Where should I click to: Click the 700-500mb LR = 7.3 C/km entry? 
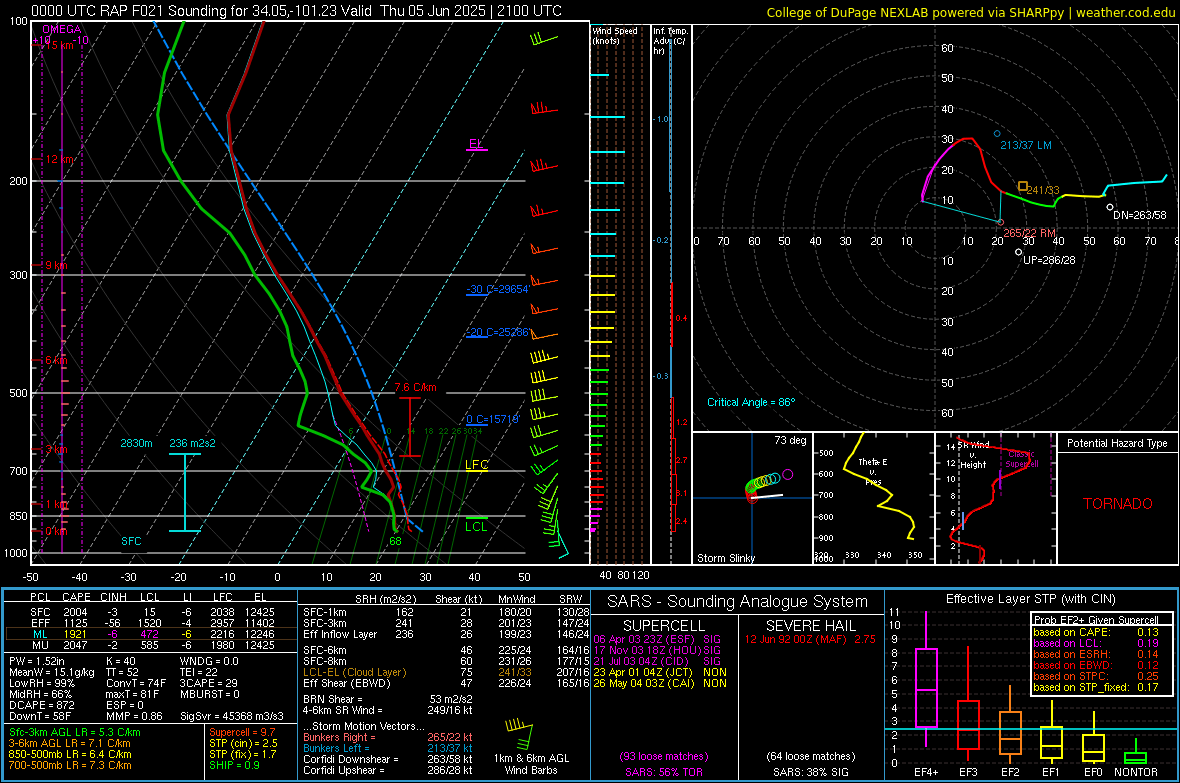point(70,765)
